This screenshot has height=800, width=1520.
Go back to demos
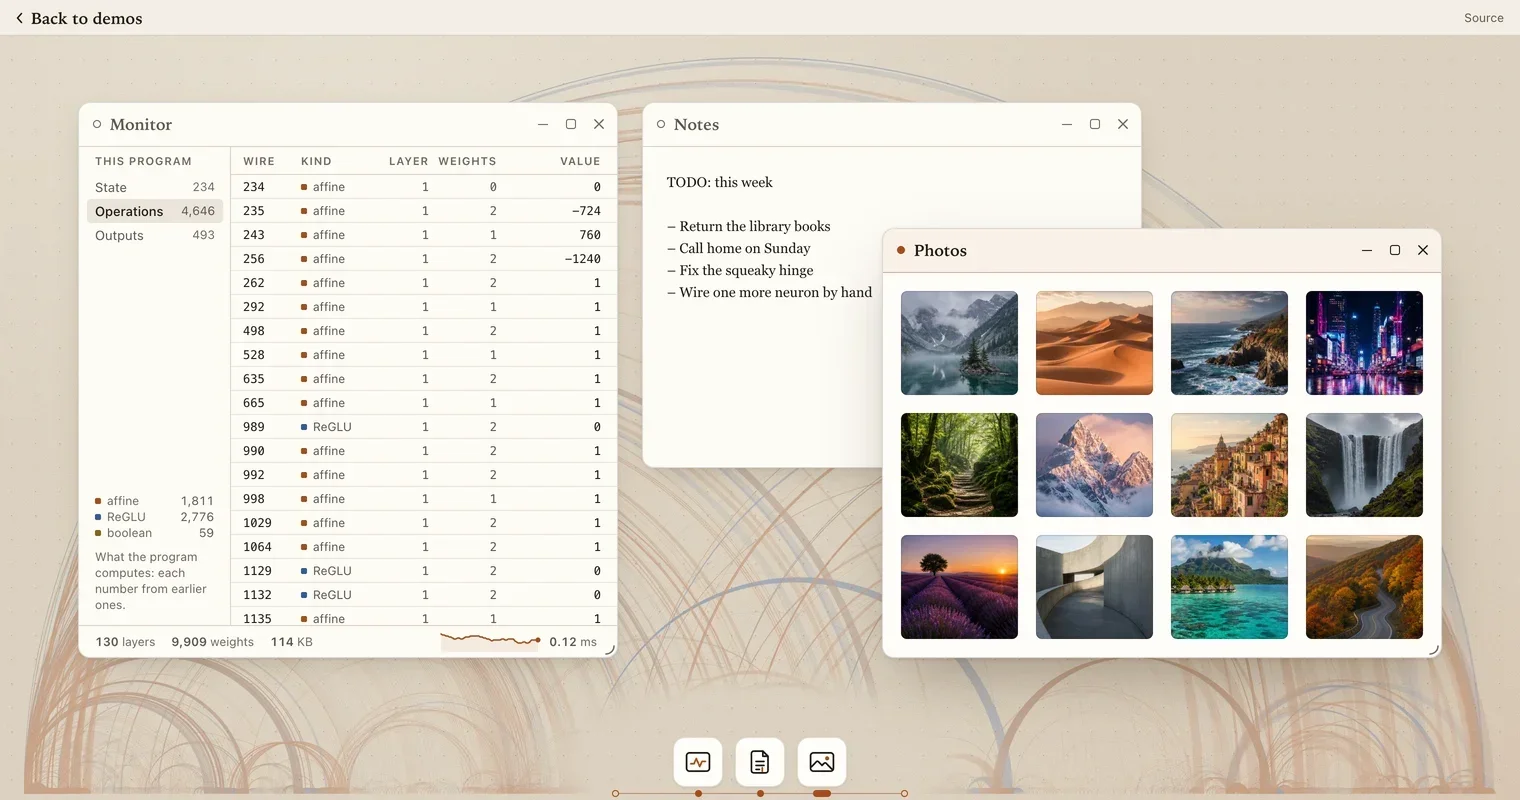(x=78, y=18)
